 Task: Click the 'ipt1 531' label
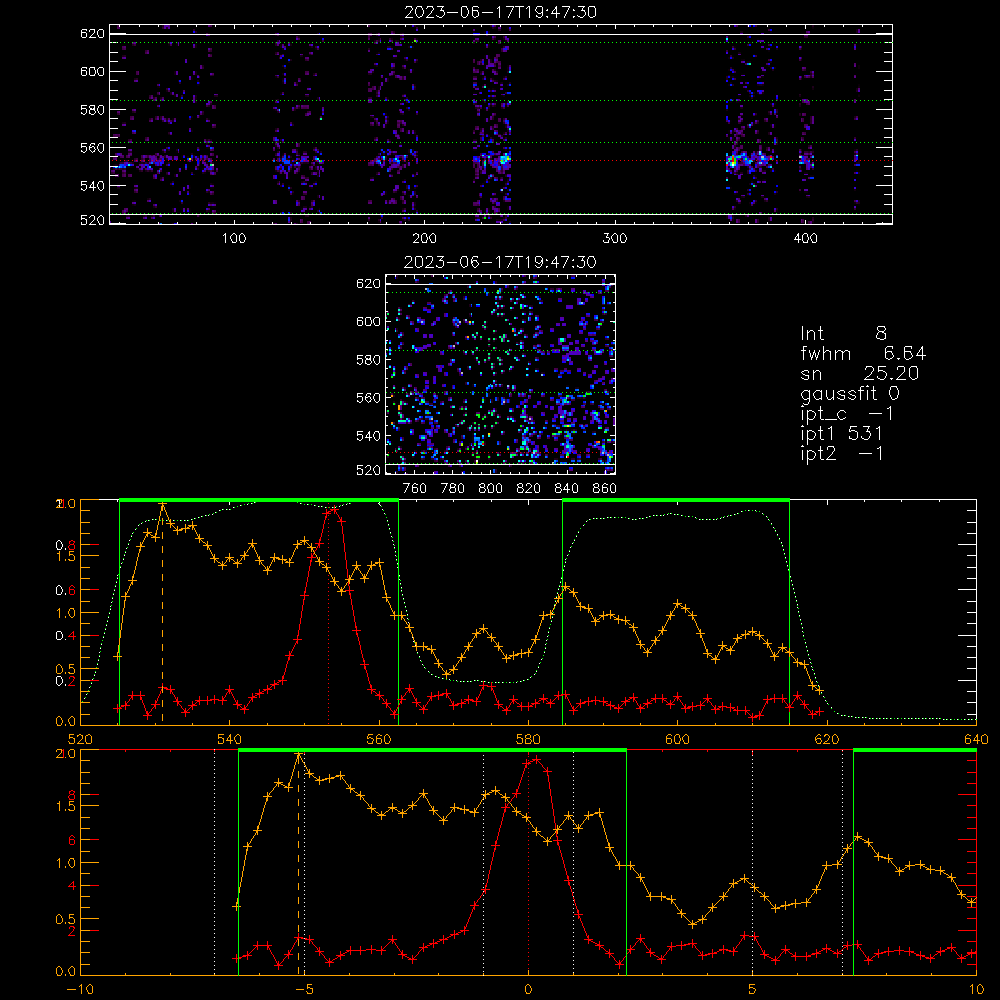[841, 434]
